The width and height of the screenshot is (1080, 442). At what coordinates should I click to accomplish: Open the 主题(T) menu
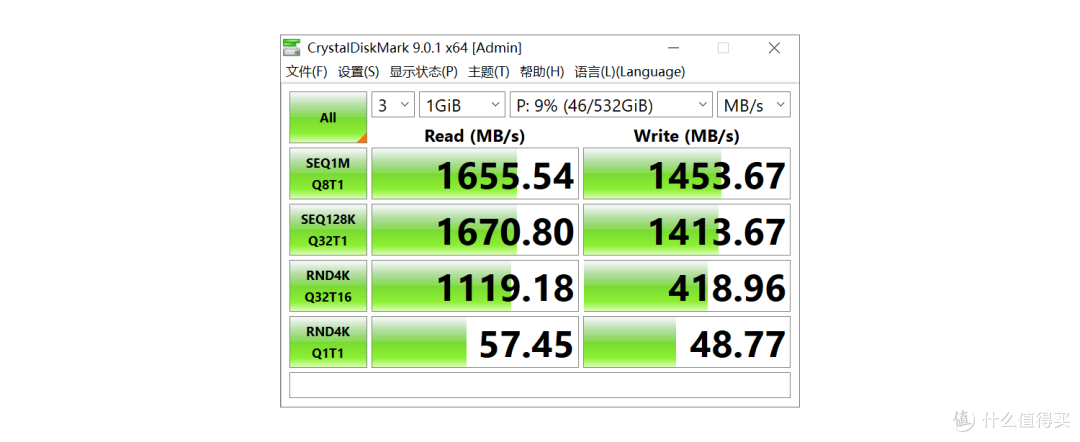pos(488,72)
